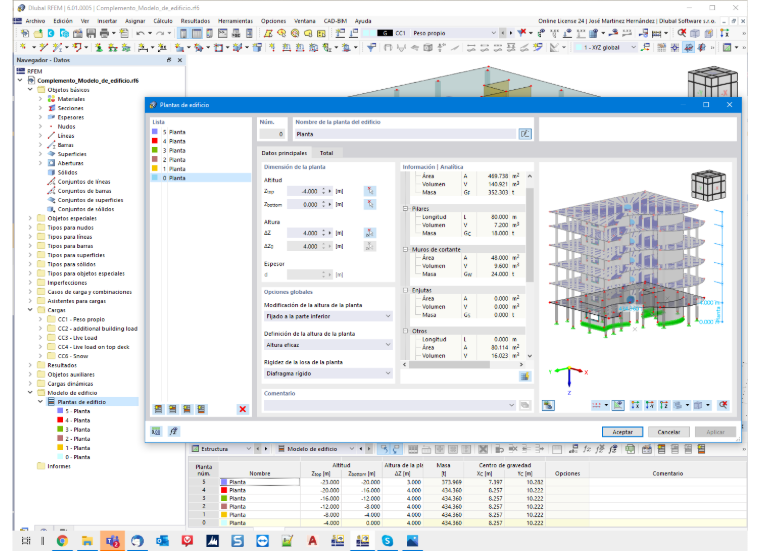Image resolution: width=760 pixels, height=551 pixels.
Task: Select 5 Planta purple swatch in Lista
Action: (155, 132)
